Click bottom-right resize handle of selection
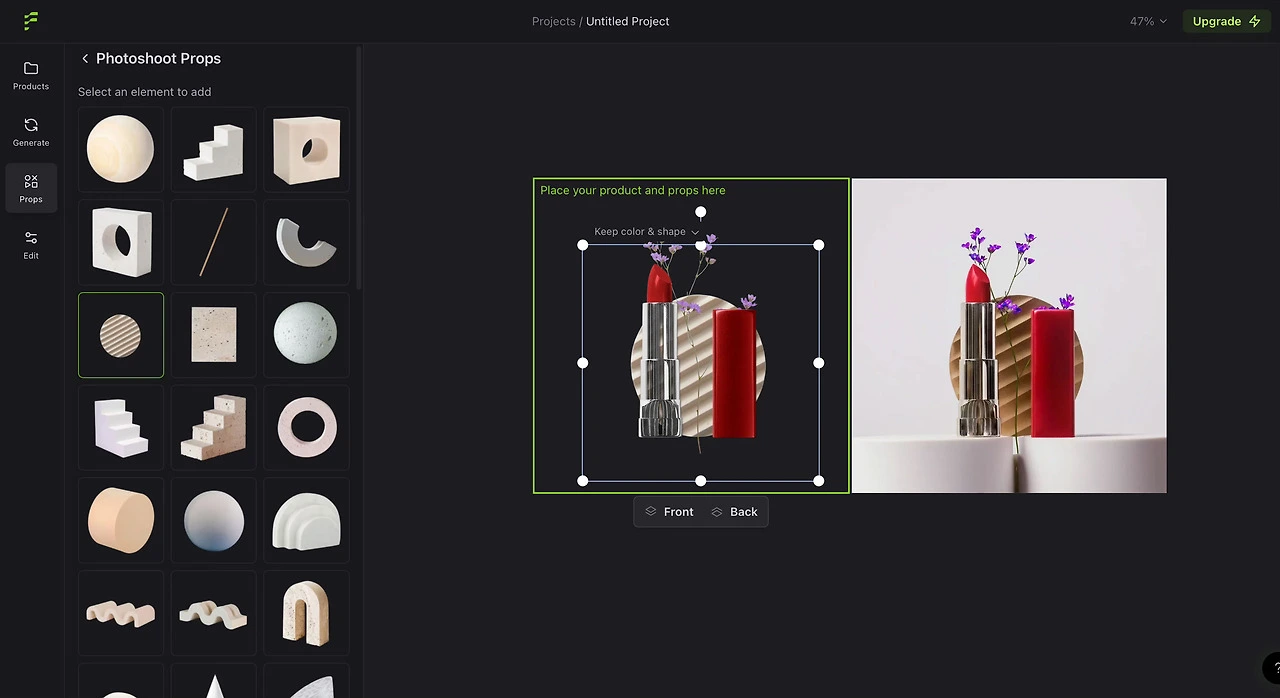The image size is (1280, 698). pos(819,481)
